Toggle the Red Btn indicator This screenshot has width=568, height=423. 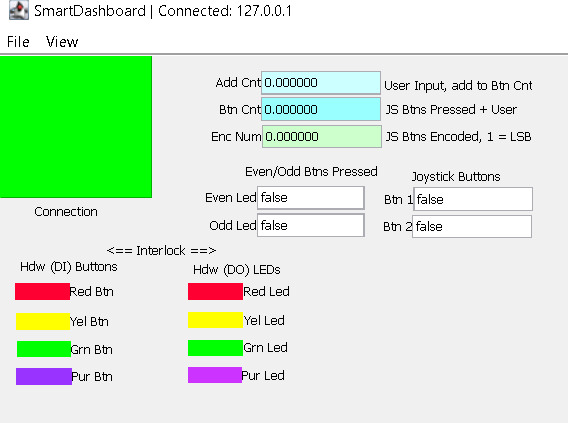42,292
